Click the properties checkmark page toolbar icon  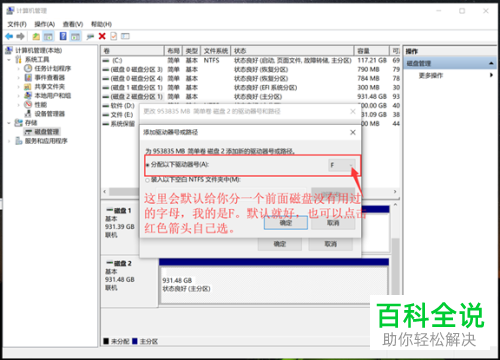pos(114,36)
